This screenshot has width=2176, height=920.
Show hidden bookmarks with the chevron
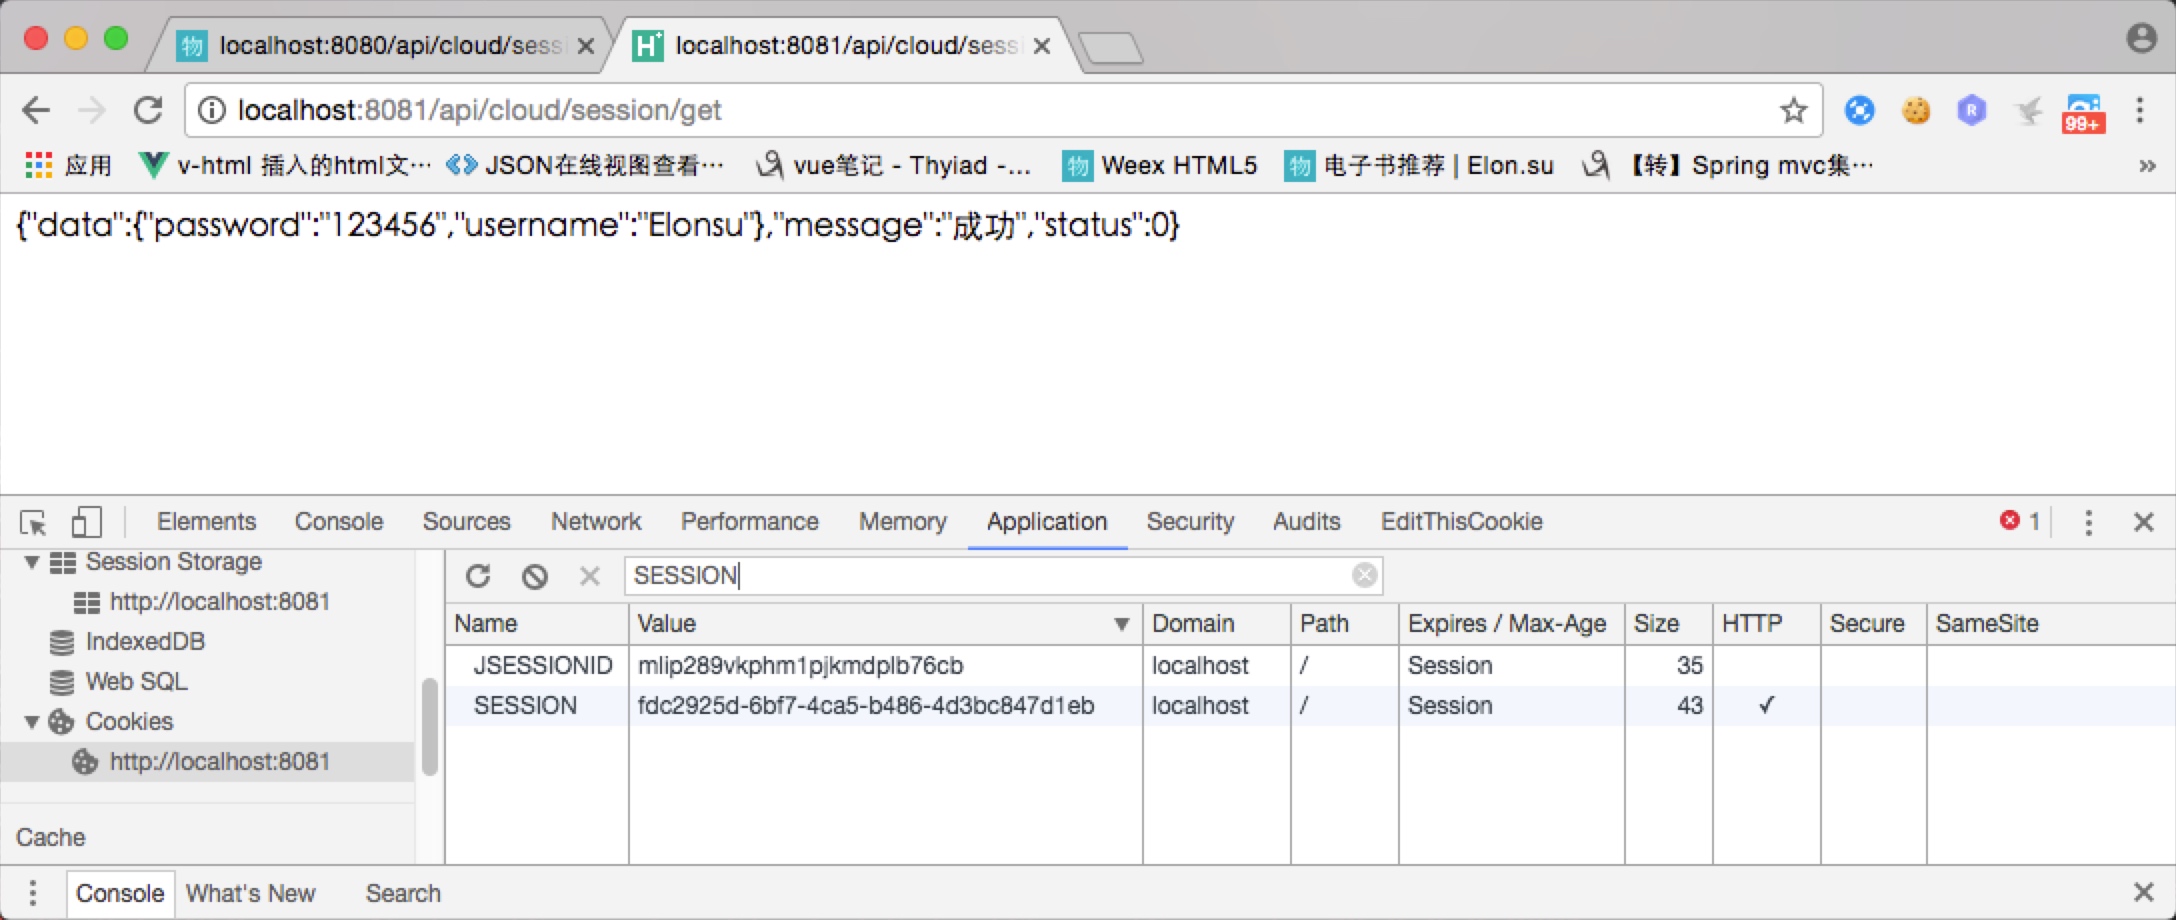click(2147, 166)
